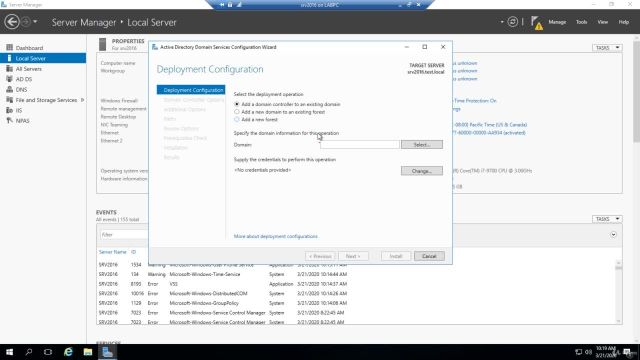Launch Internet Explorer from the taskbar
640x360 pixels.
[68, 352]
